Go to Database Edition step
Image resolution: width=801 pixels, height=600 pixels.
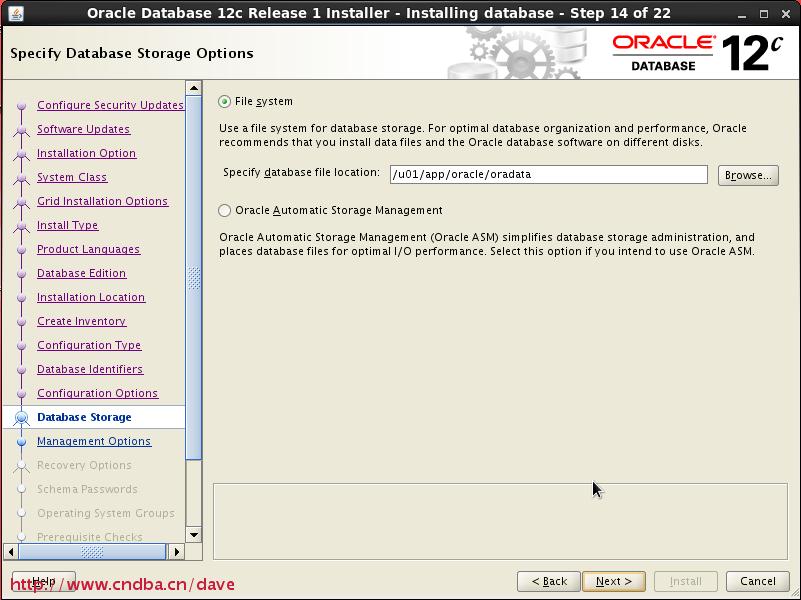pyautogui.click(x=81, y=273)
